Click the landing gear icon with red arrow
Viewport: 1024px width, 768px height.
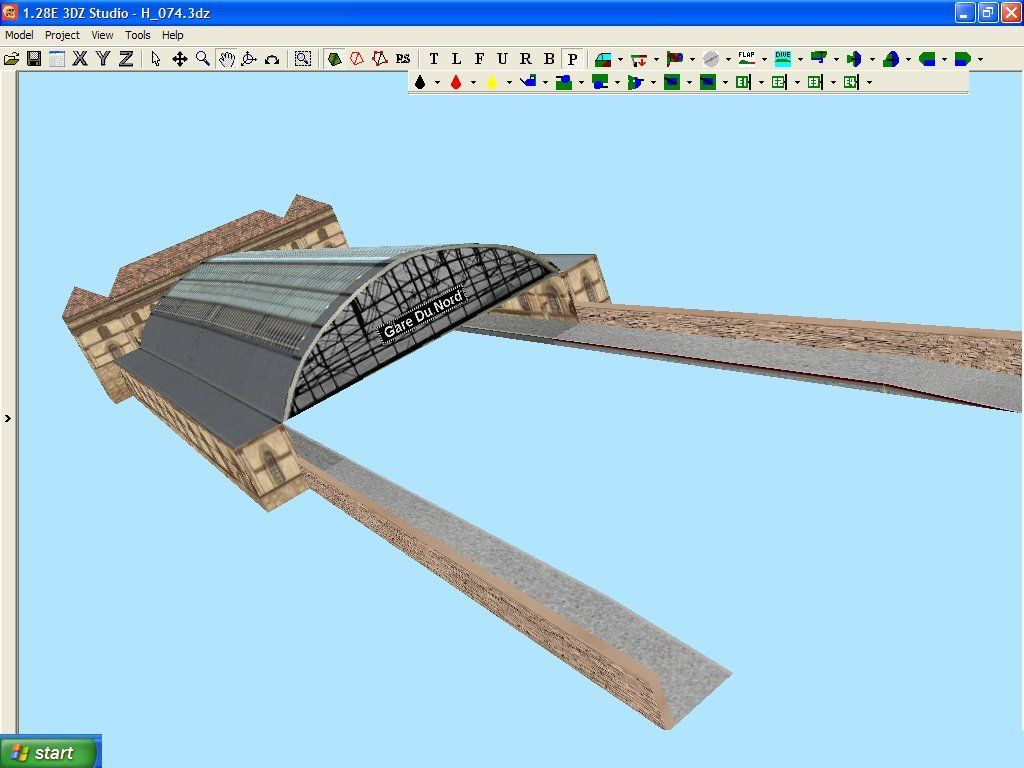point(639,59)
